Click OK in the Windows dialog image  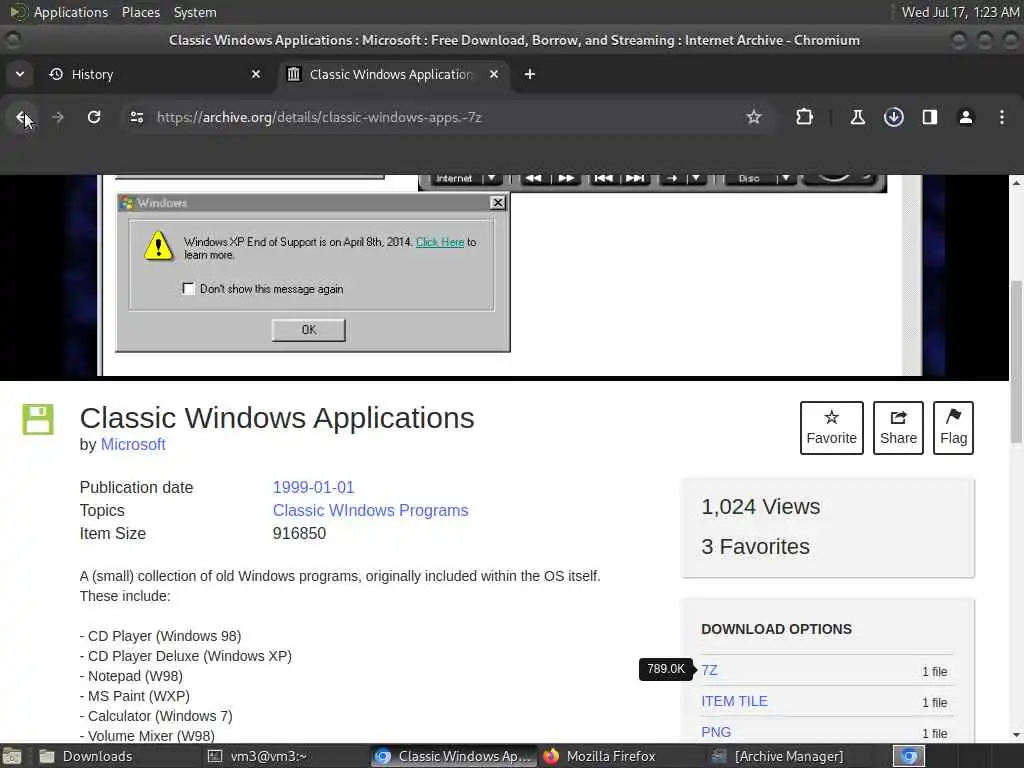pos(309,330)
